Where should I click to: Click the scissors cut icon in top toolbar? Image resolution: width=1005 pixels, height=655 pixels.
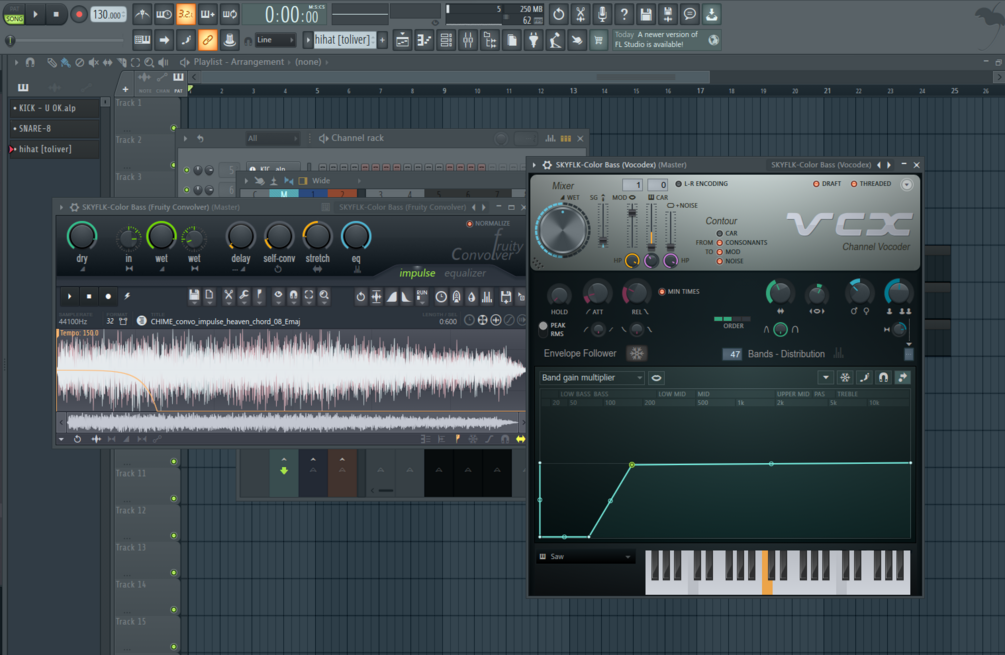click(x=580, y=13)
